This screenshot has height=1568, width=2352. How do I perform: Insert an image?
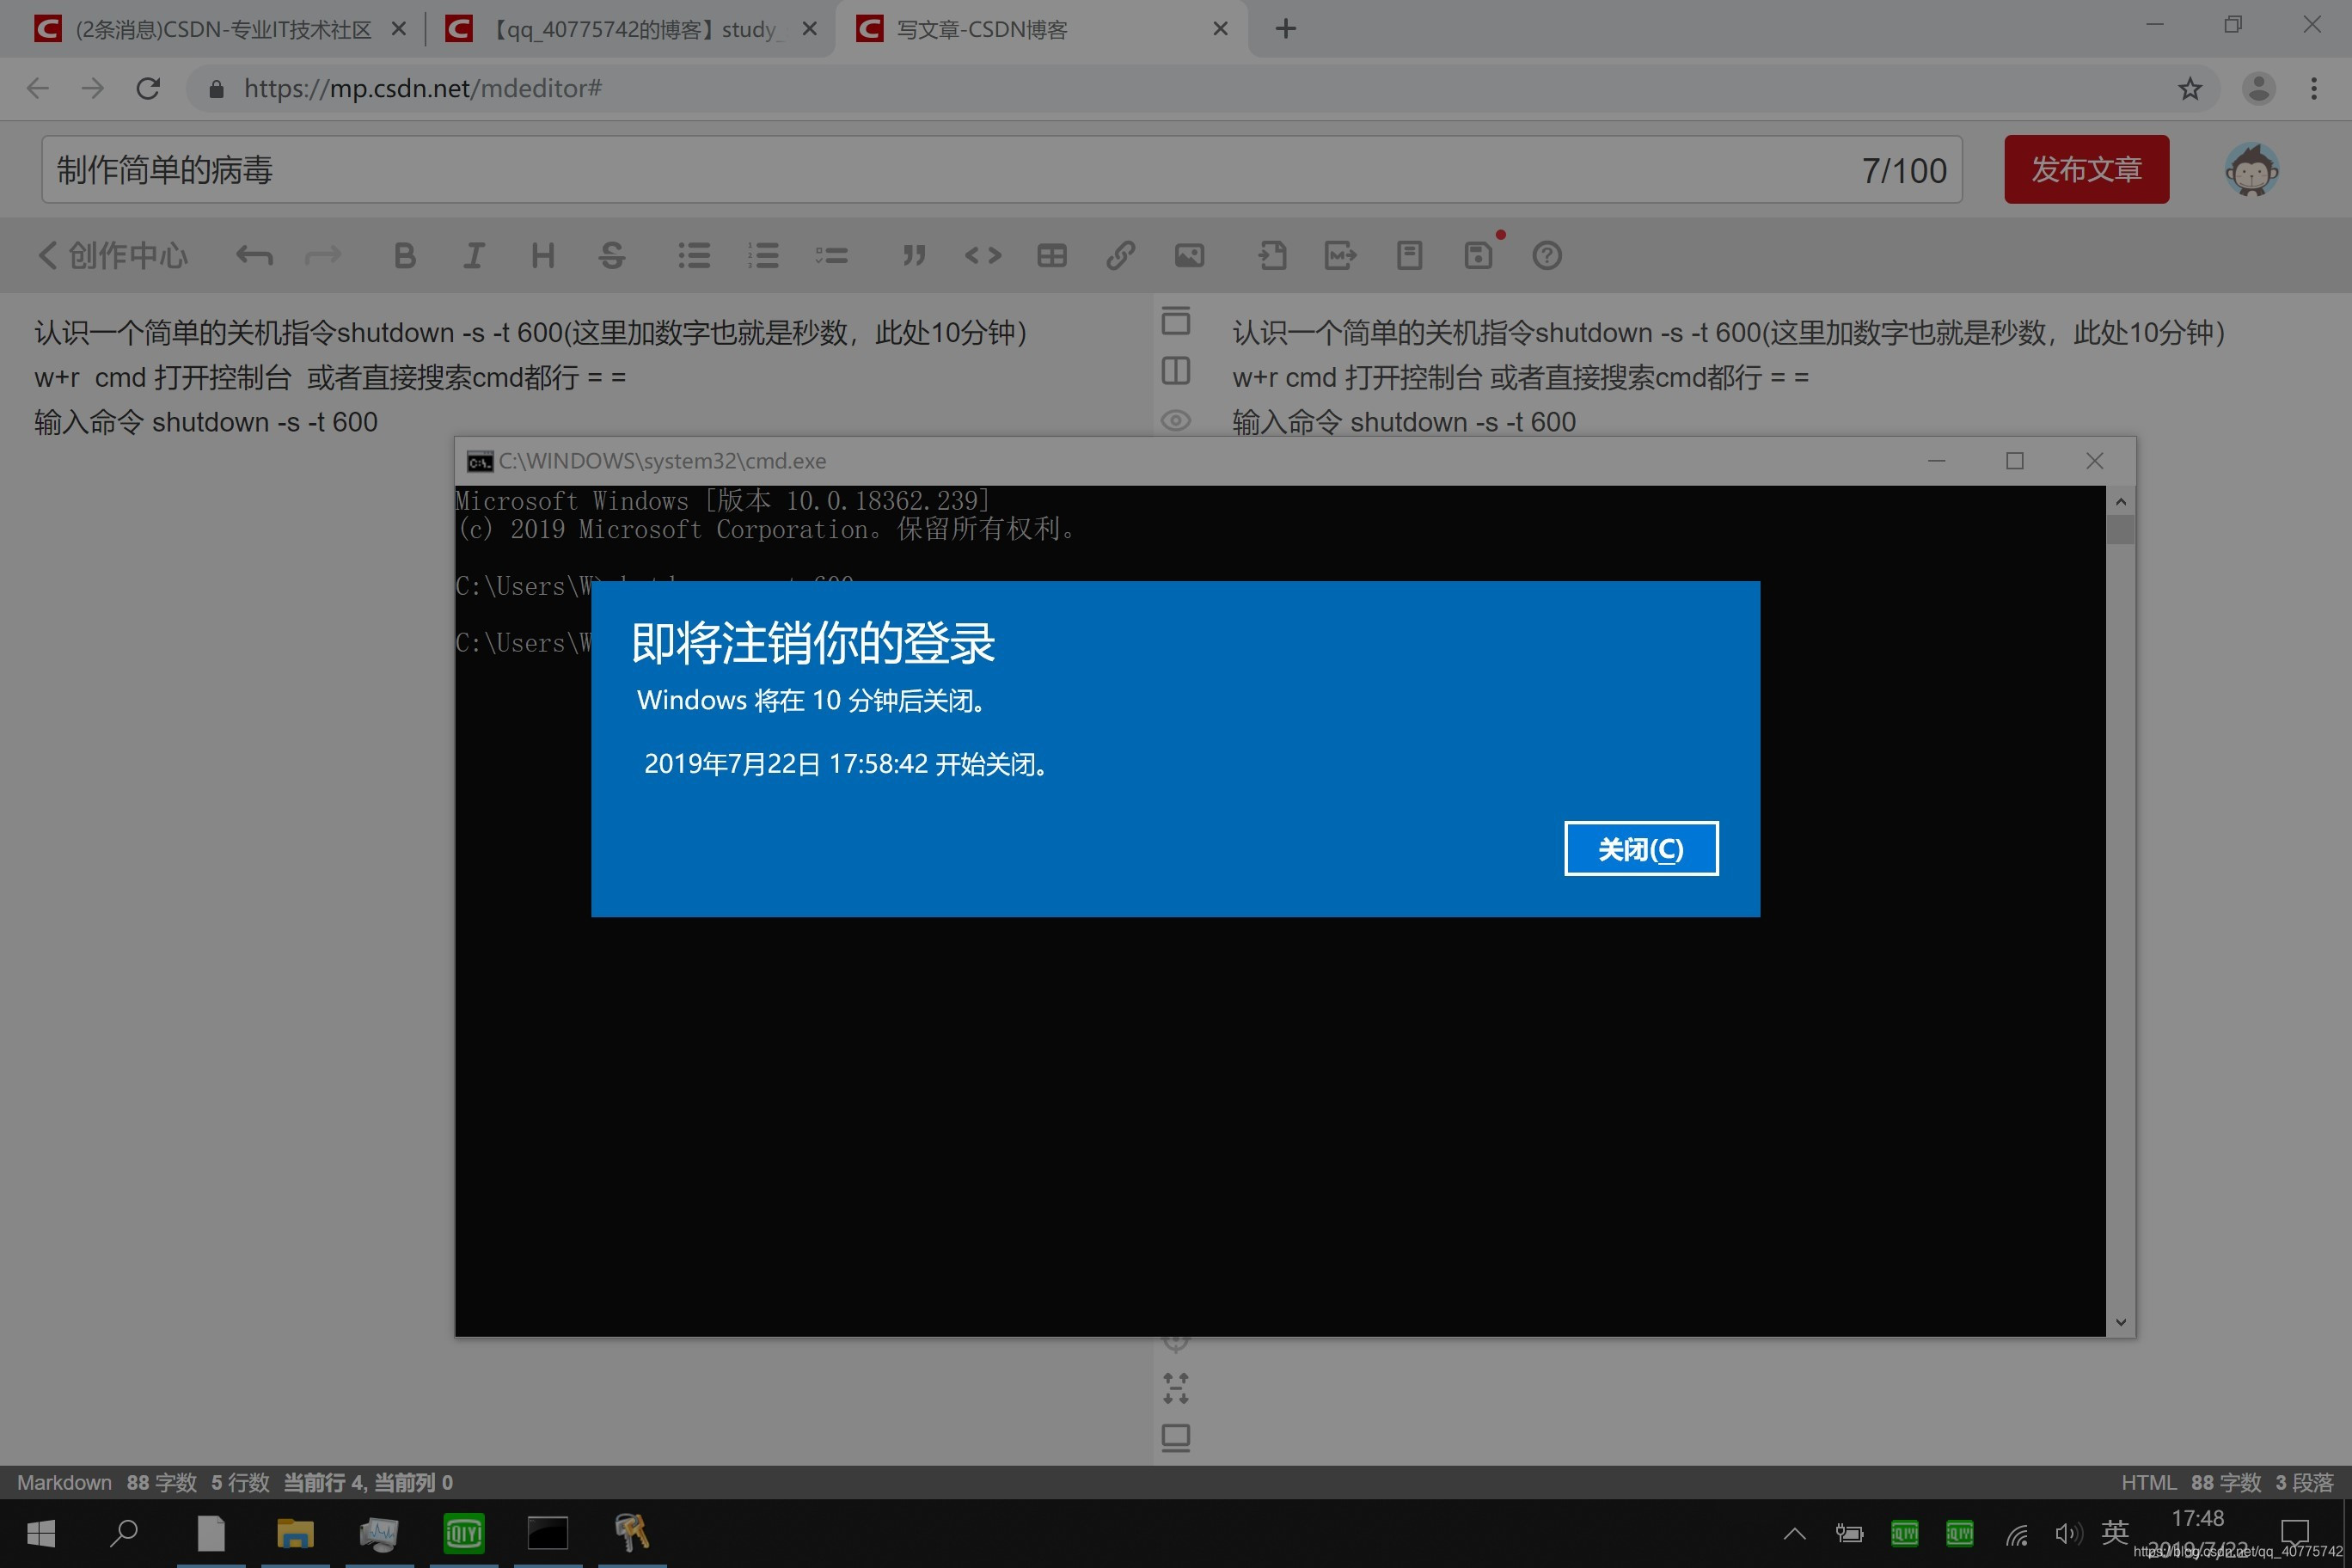(x=1190, y=256)
